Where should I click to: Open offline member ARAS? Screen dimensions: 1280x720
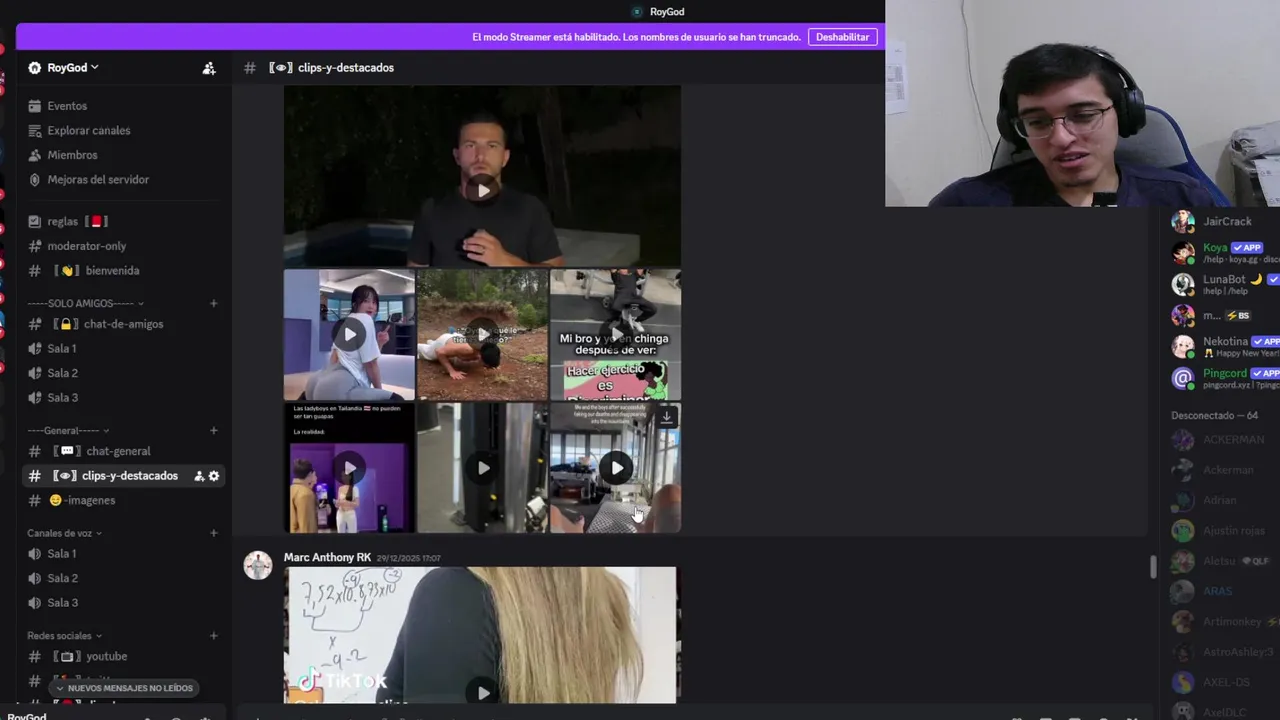pyautogui.click(x=1225, y=592)
